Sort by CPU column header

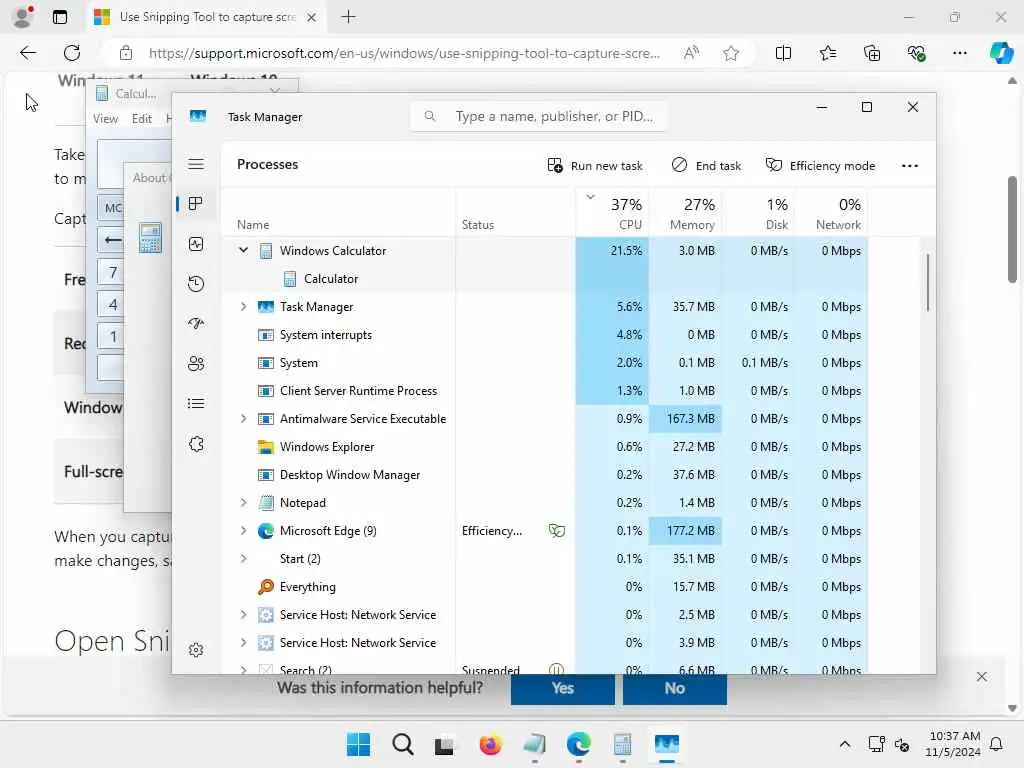tap(613, 213)
